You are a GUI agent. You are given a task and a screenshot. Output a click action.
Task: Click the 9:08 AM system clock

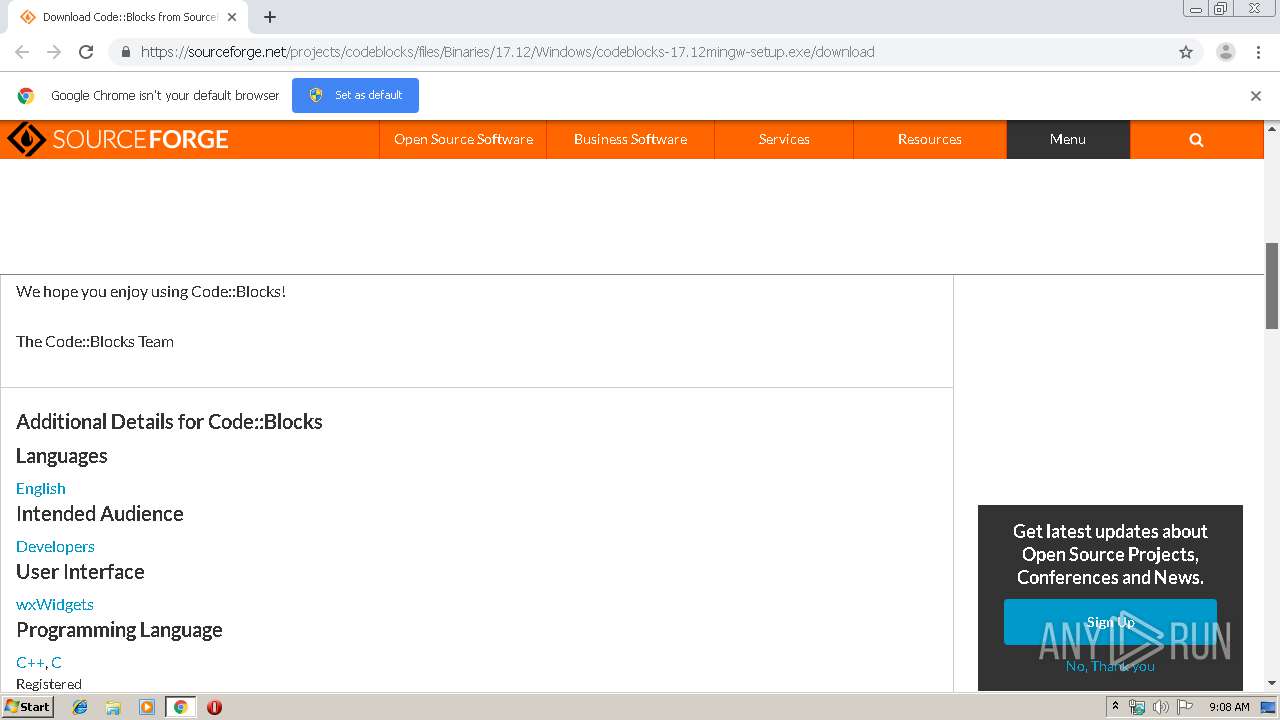click(1229, 707)
